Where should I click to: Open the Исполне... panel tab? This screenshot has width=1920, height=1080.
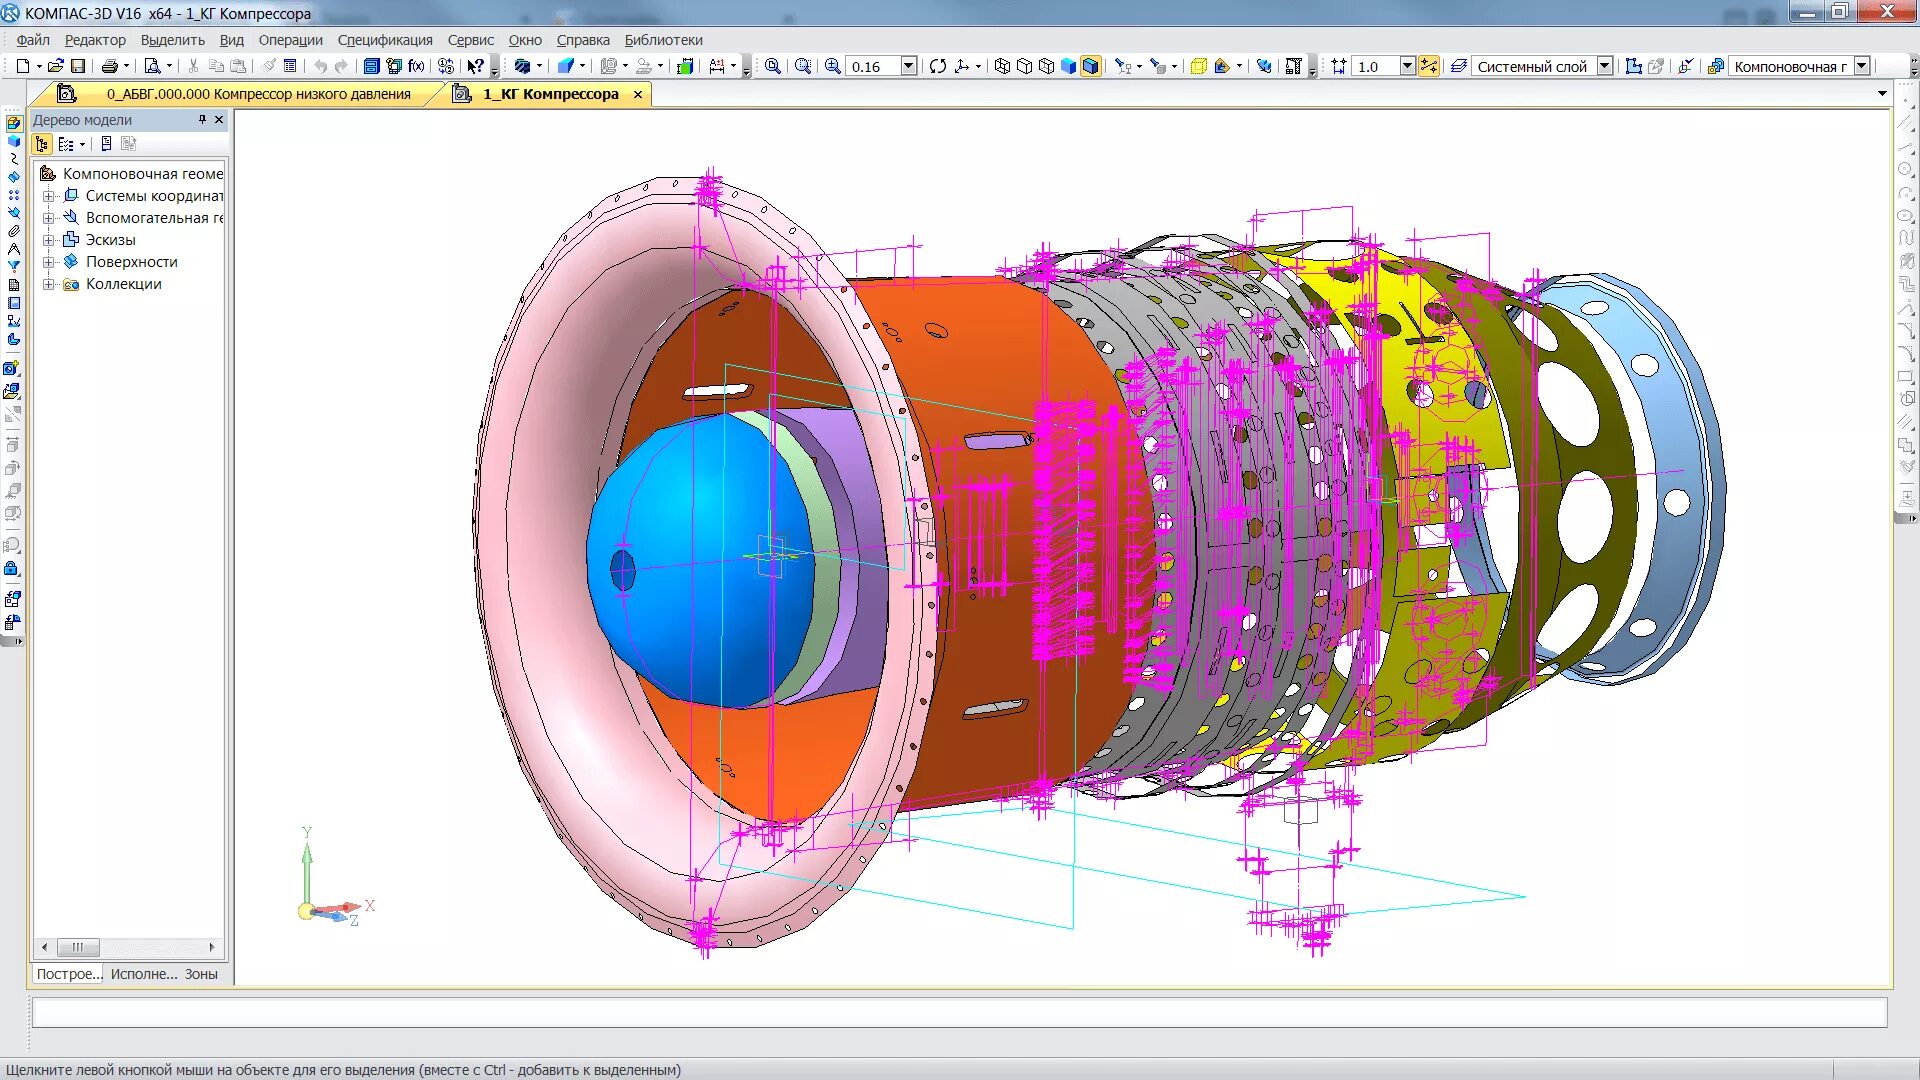[143, 974]
